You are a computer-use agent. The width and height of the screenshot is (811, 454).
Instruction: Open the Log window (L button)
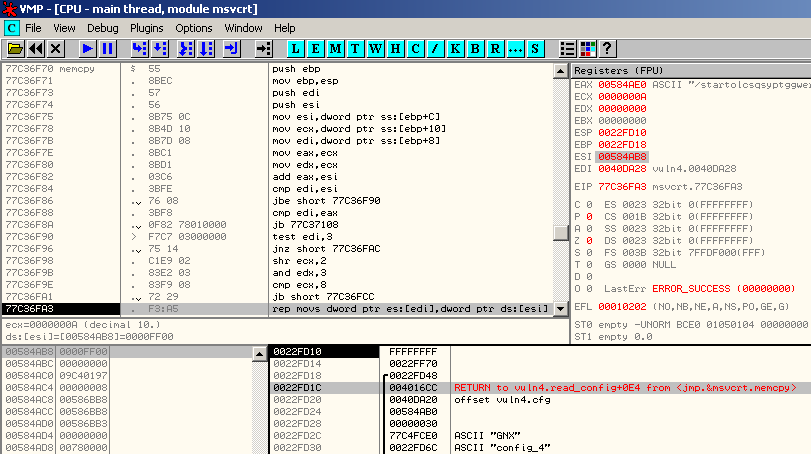[x=298, y=48]
